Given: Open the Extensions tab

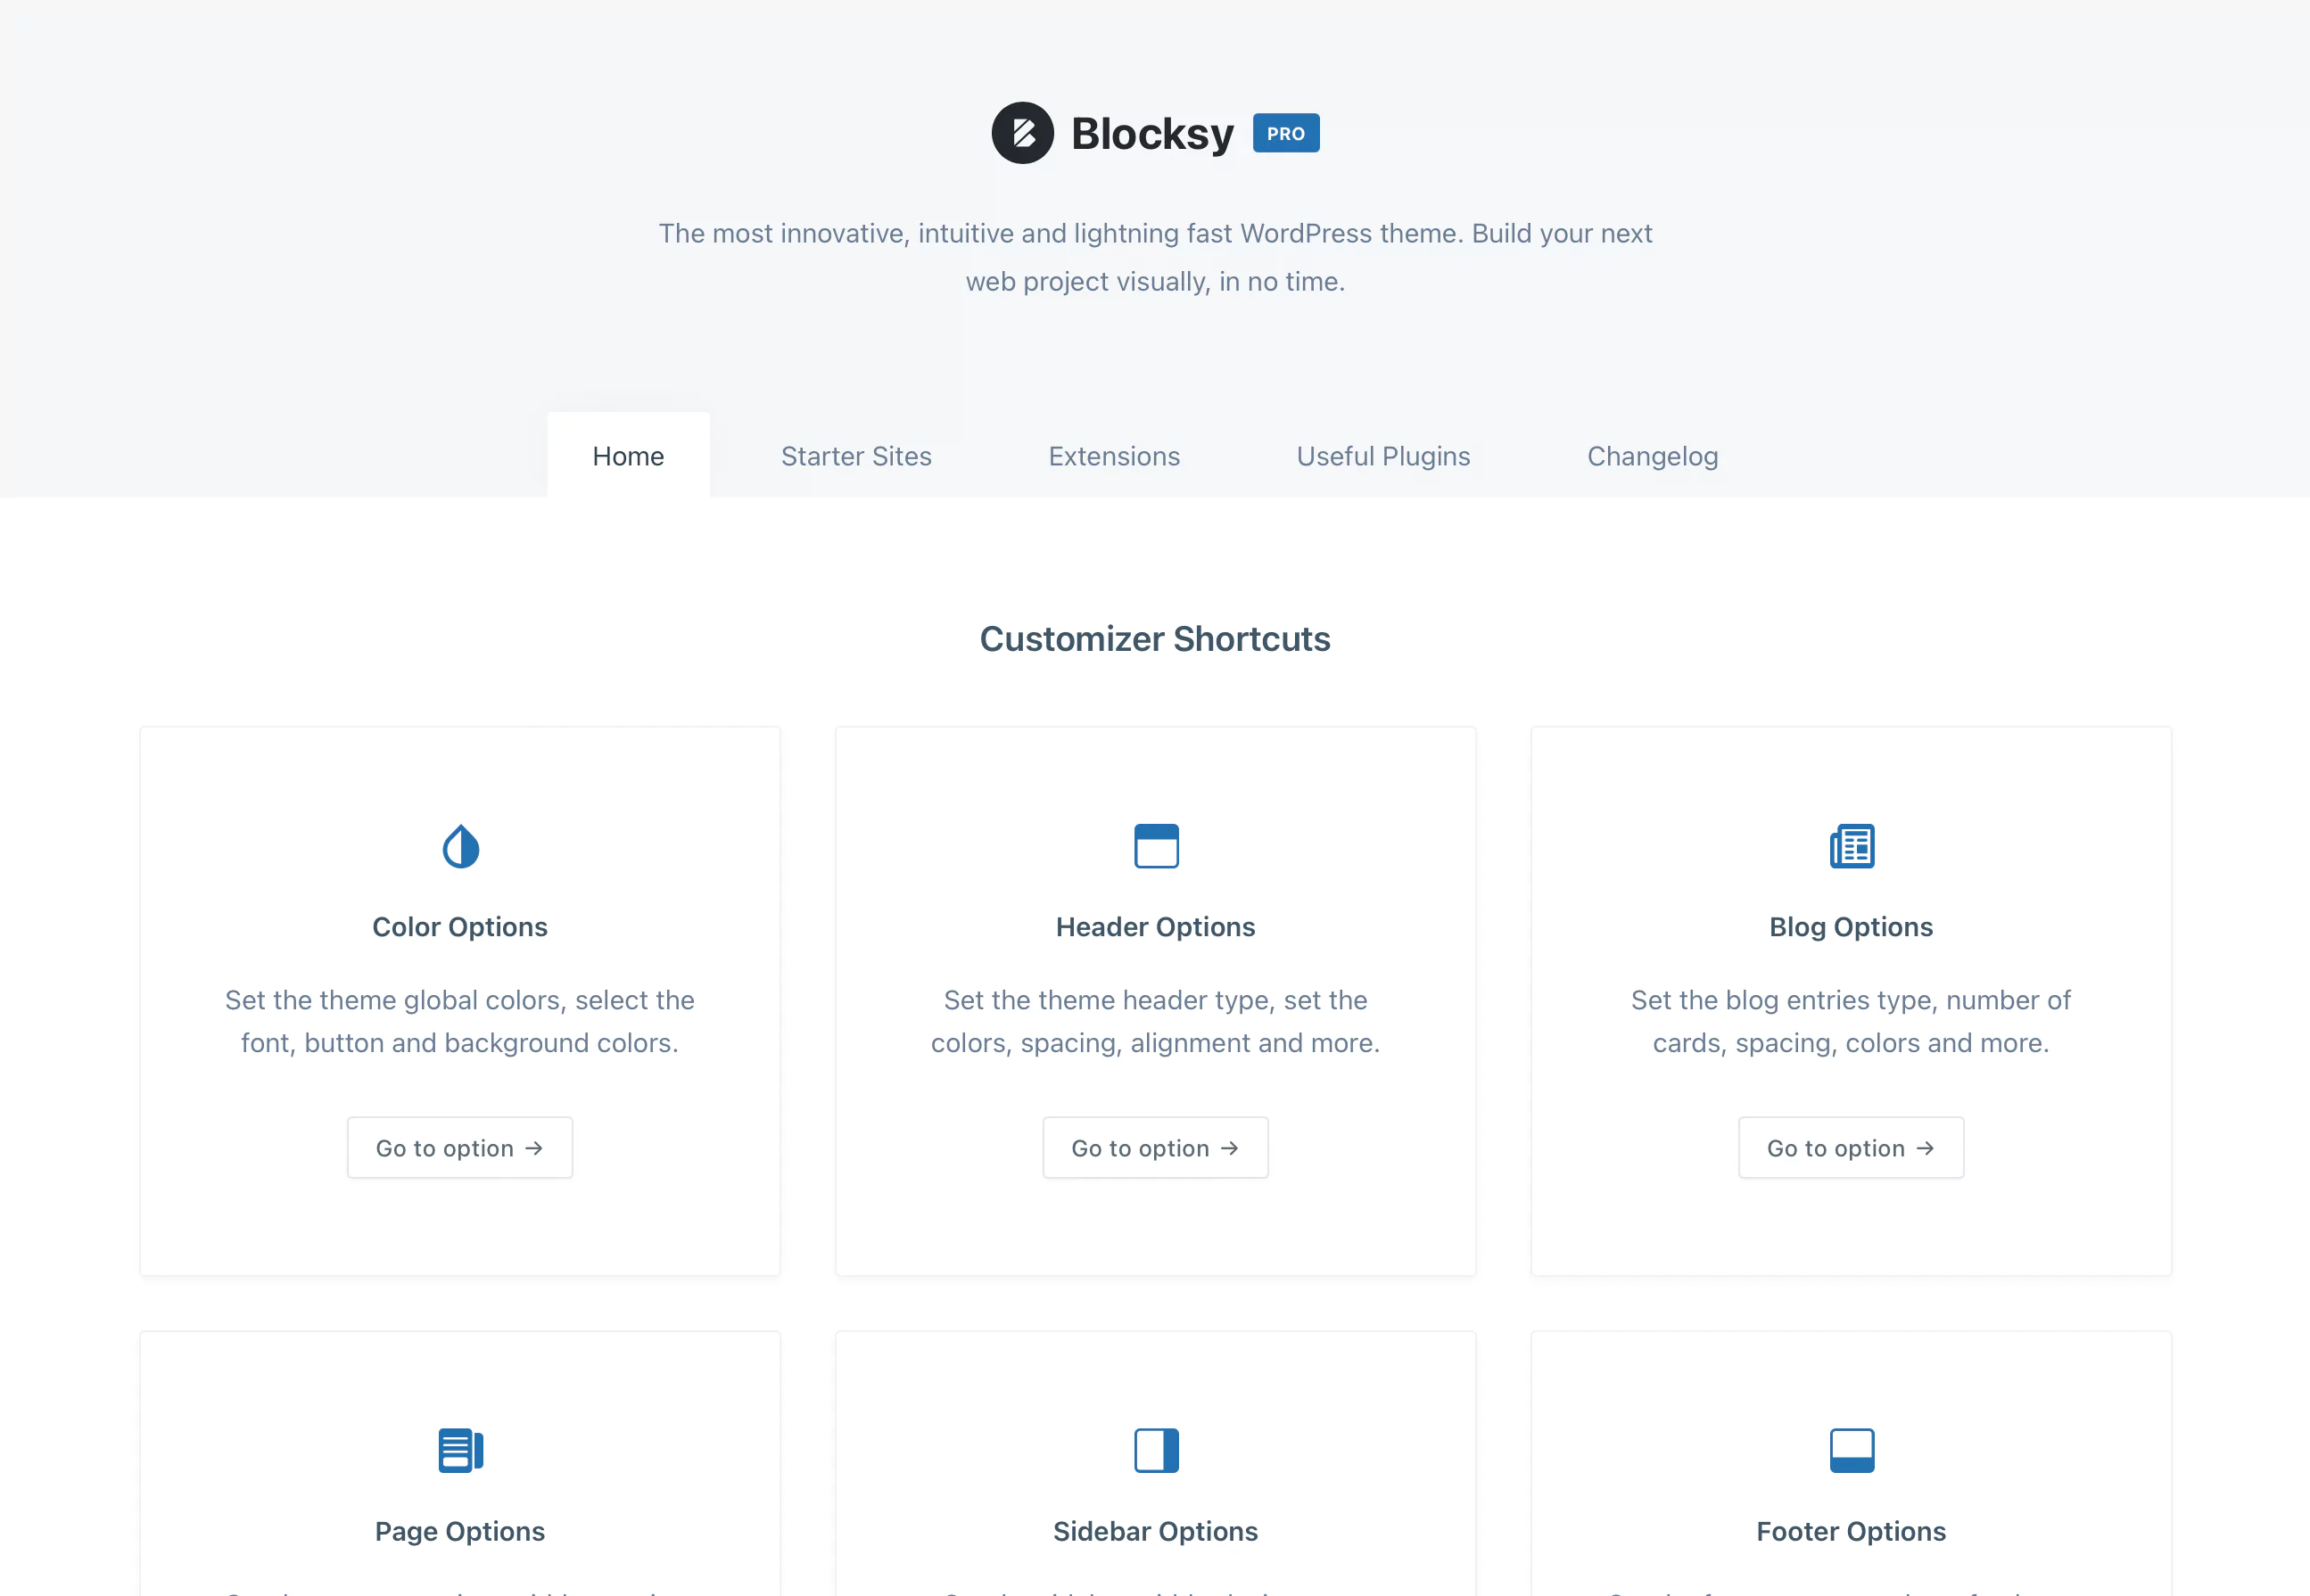Looking at the screenshot, I should tap(1113, 456).
